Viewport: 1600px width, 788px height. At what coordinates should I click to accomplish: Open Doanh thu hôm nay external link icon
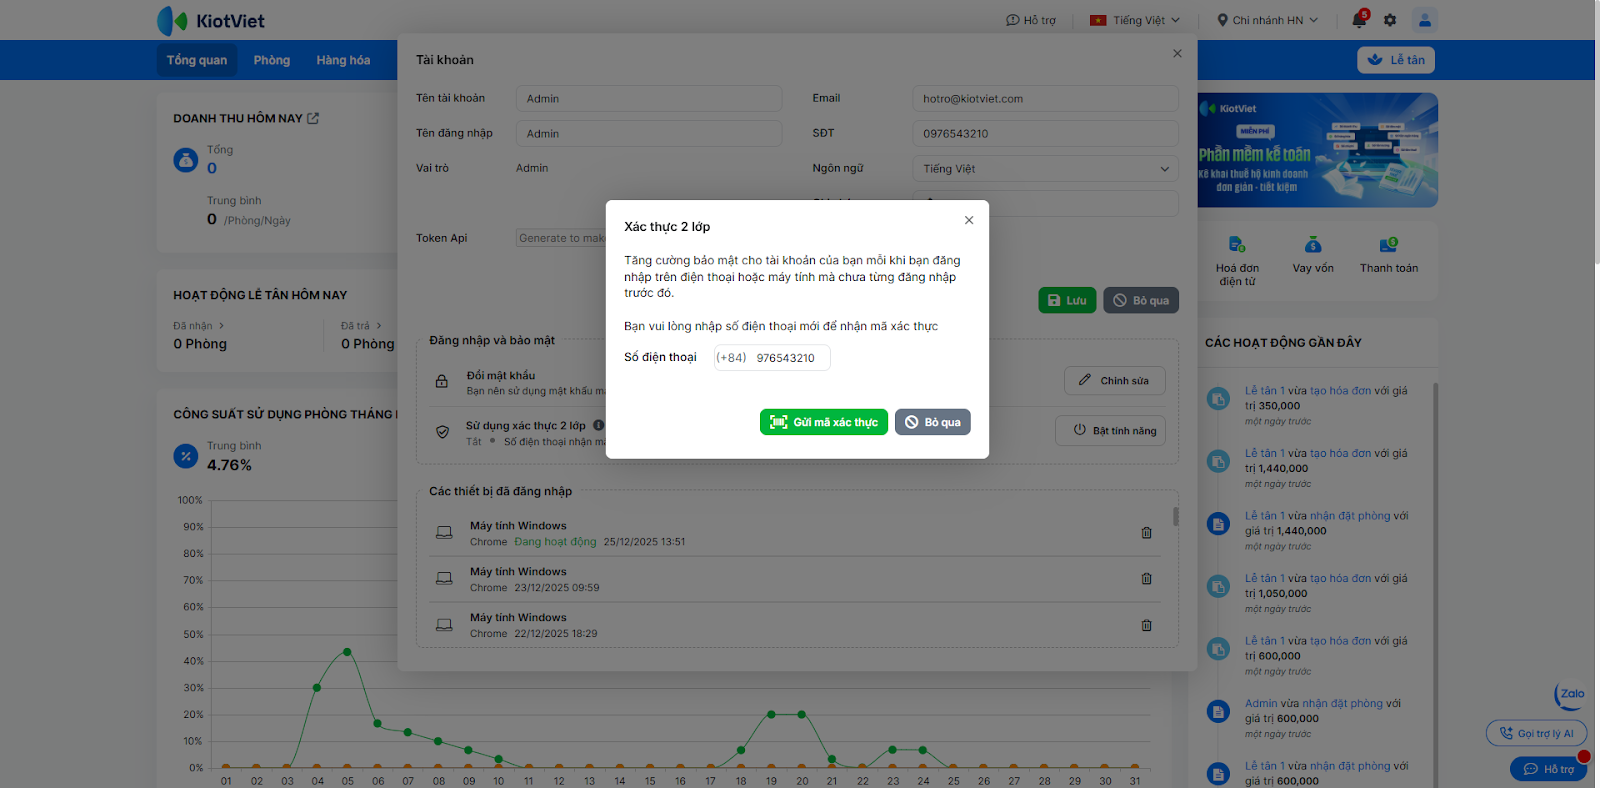(x=313, y=118)
